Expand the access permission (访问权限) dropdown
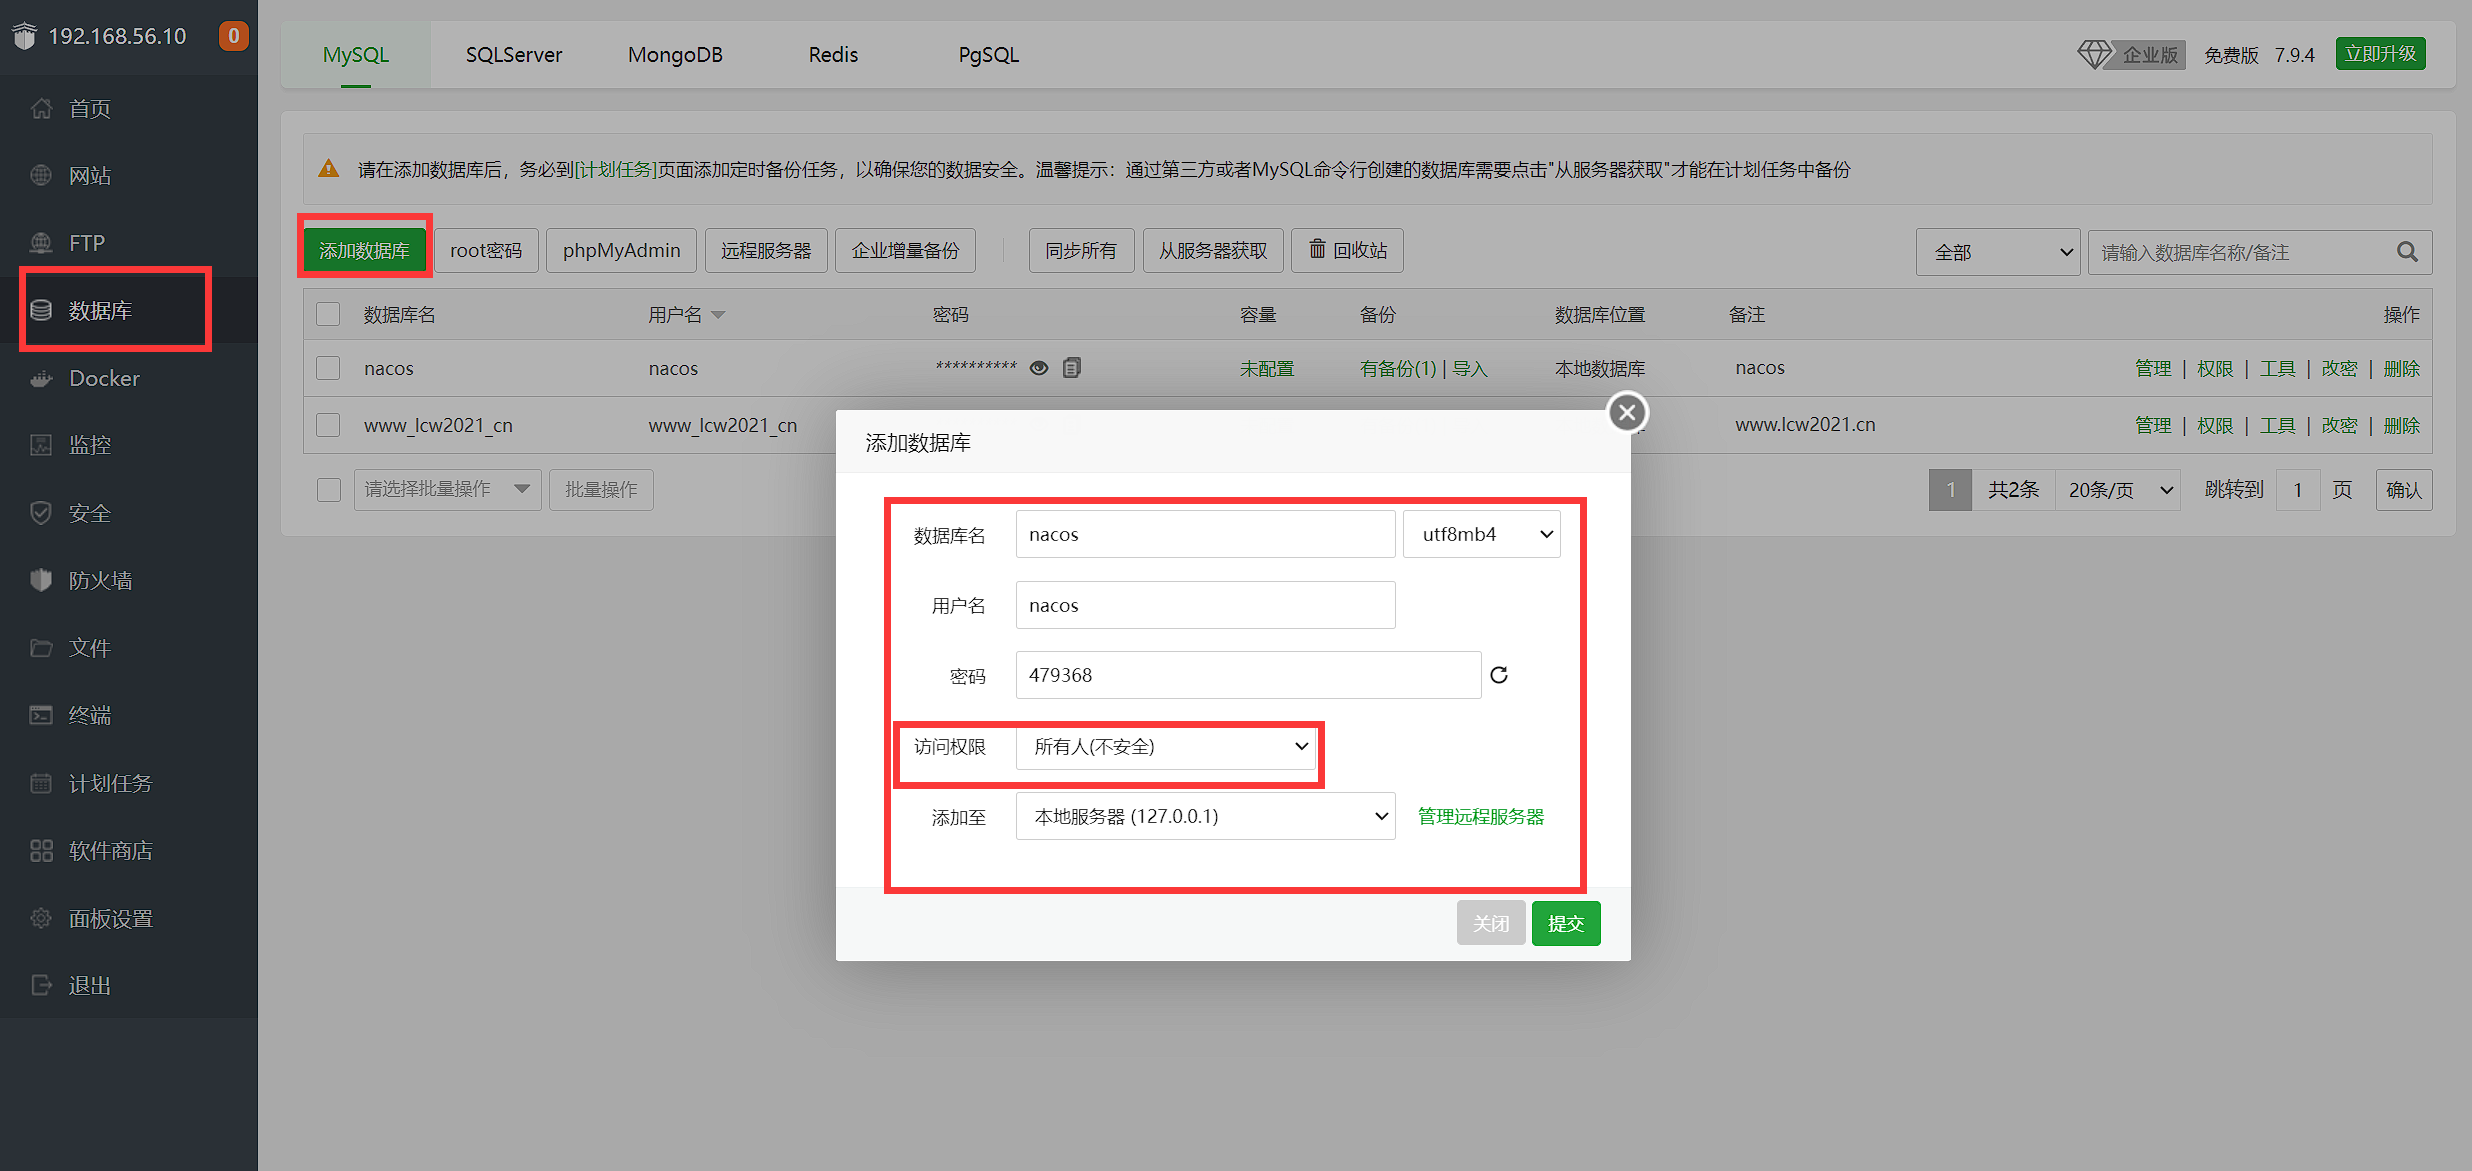Screen dimensions: 2472x1171 coord(1166,747)
